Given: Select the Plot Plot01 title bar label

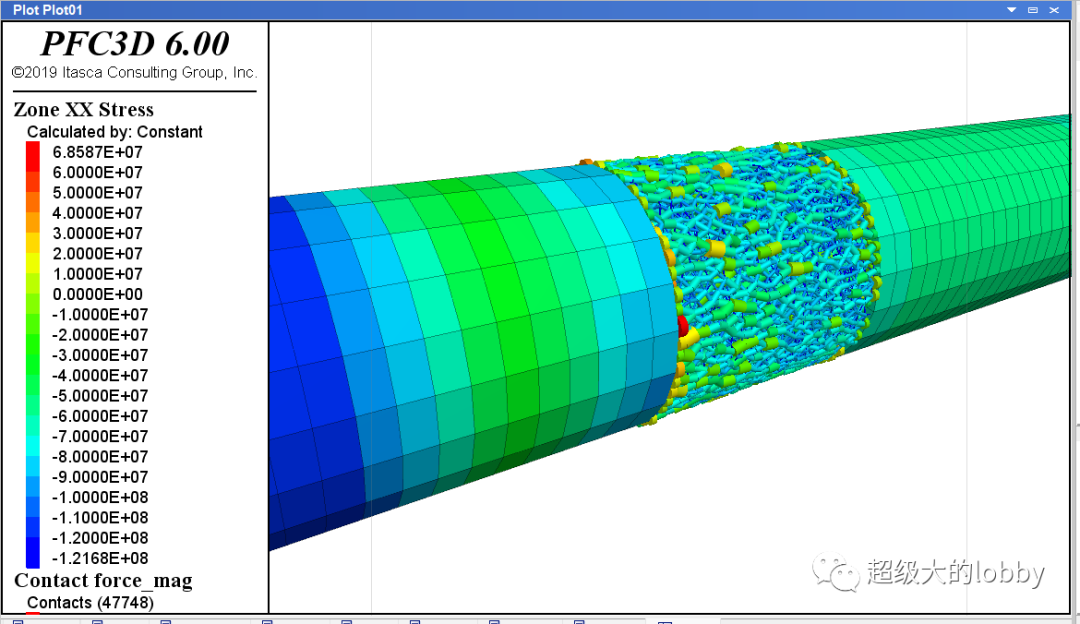Looking at the screenshot, I should (48, 10).
